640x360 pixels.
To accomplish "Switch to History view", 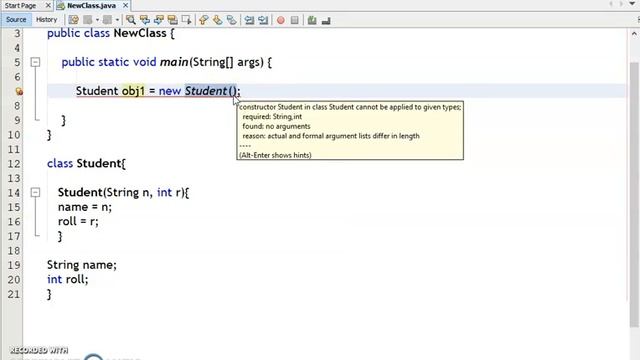I will (x=46, y=20).
